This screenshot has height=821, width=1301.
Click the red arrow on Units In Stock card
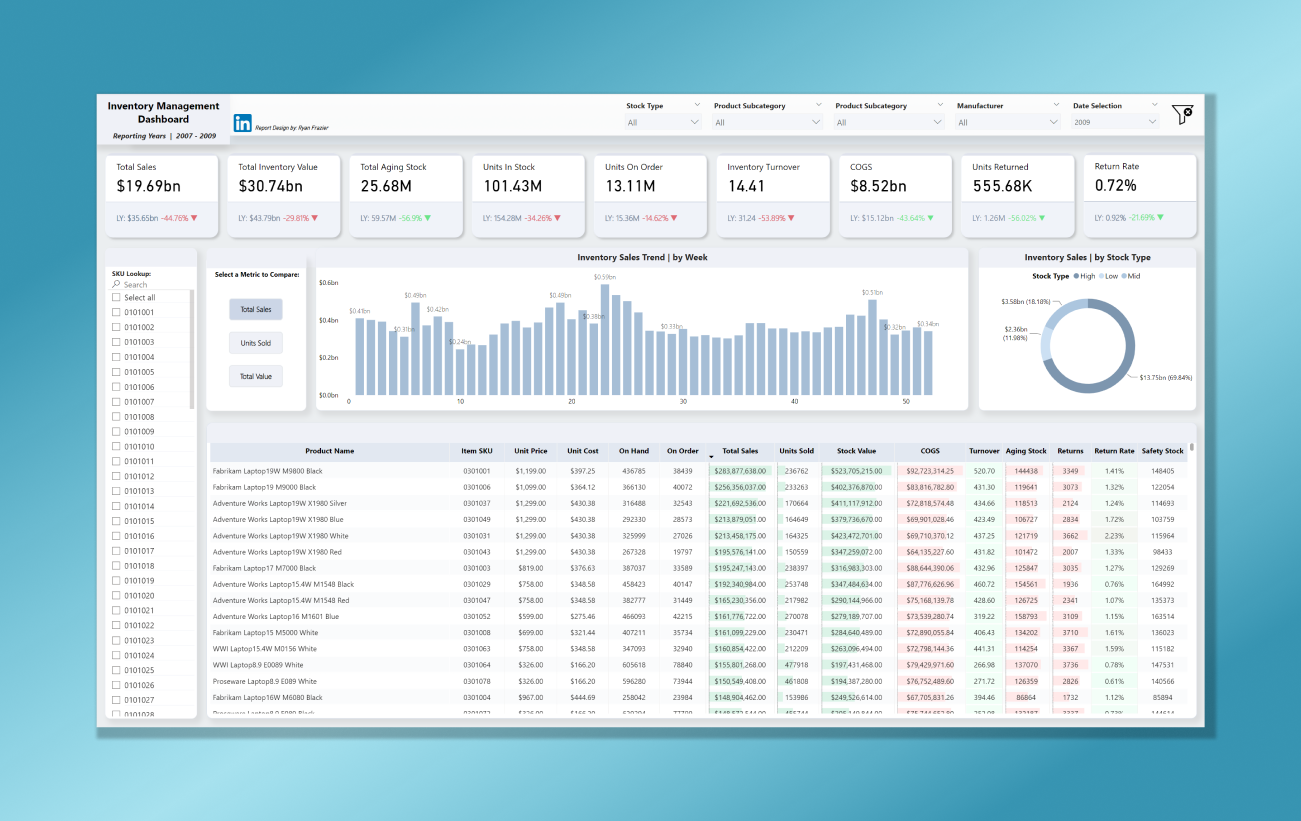[x=556, y=217]
